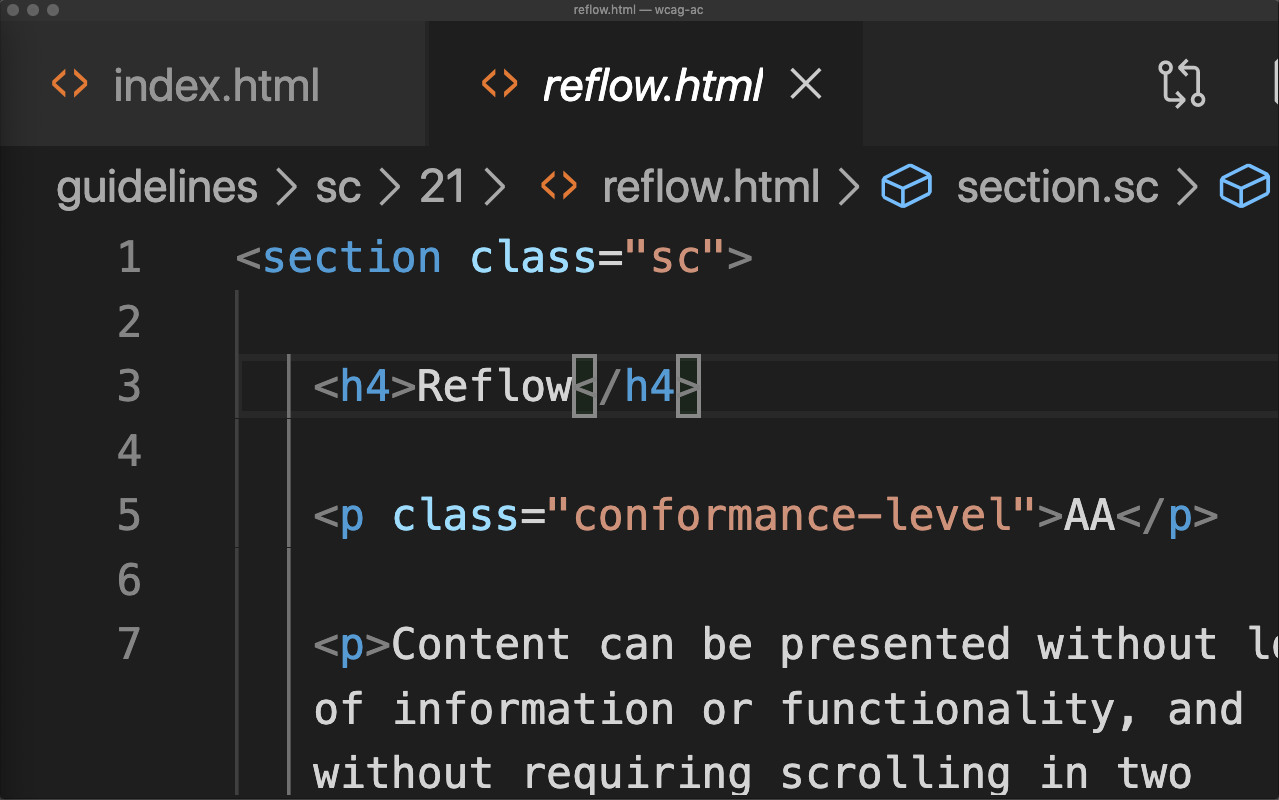The image size is (1279, 800).
Task: Click the word "scrolling" in code
Action: (x=894, y=773)
